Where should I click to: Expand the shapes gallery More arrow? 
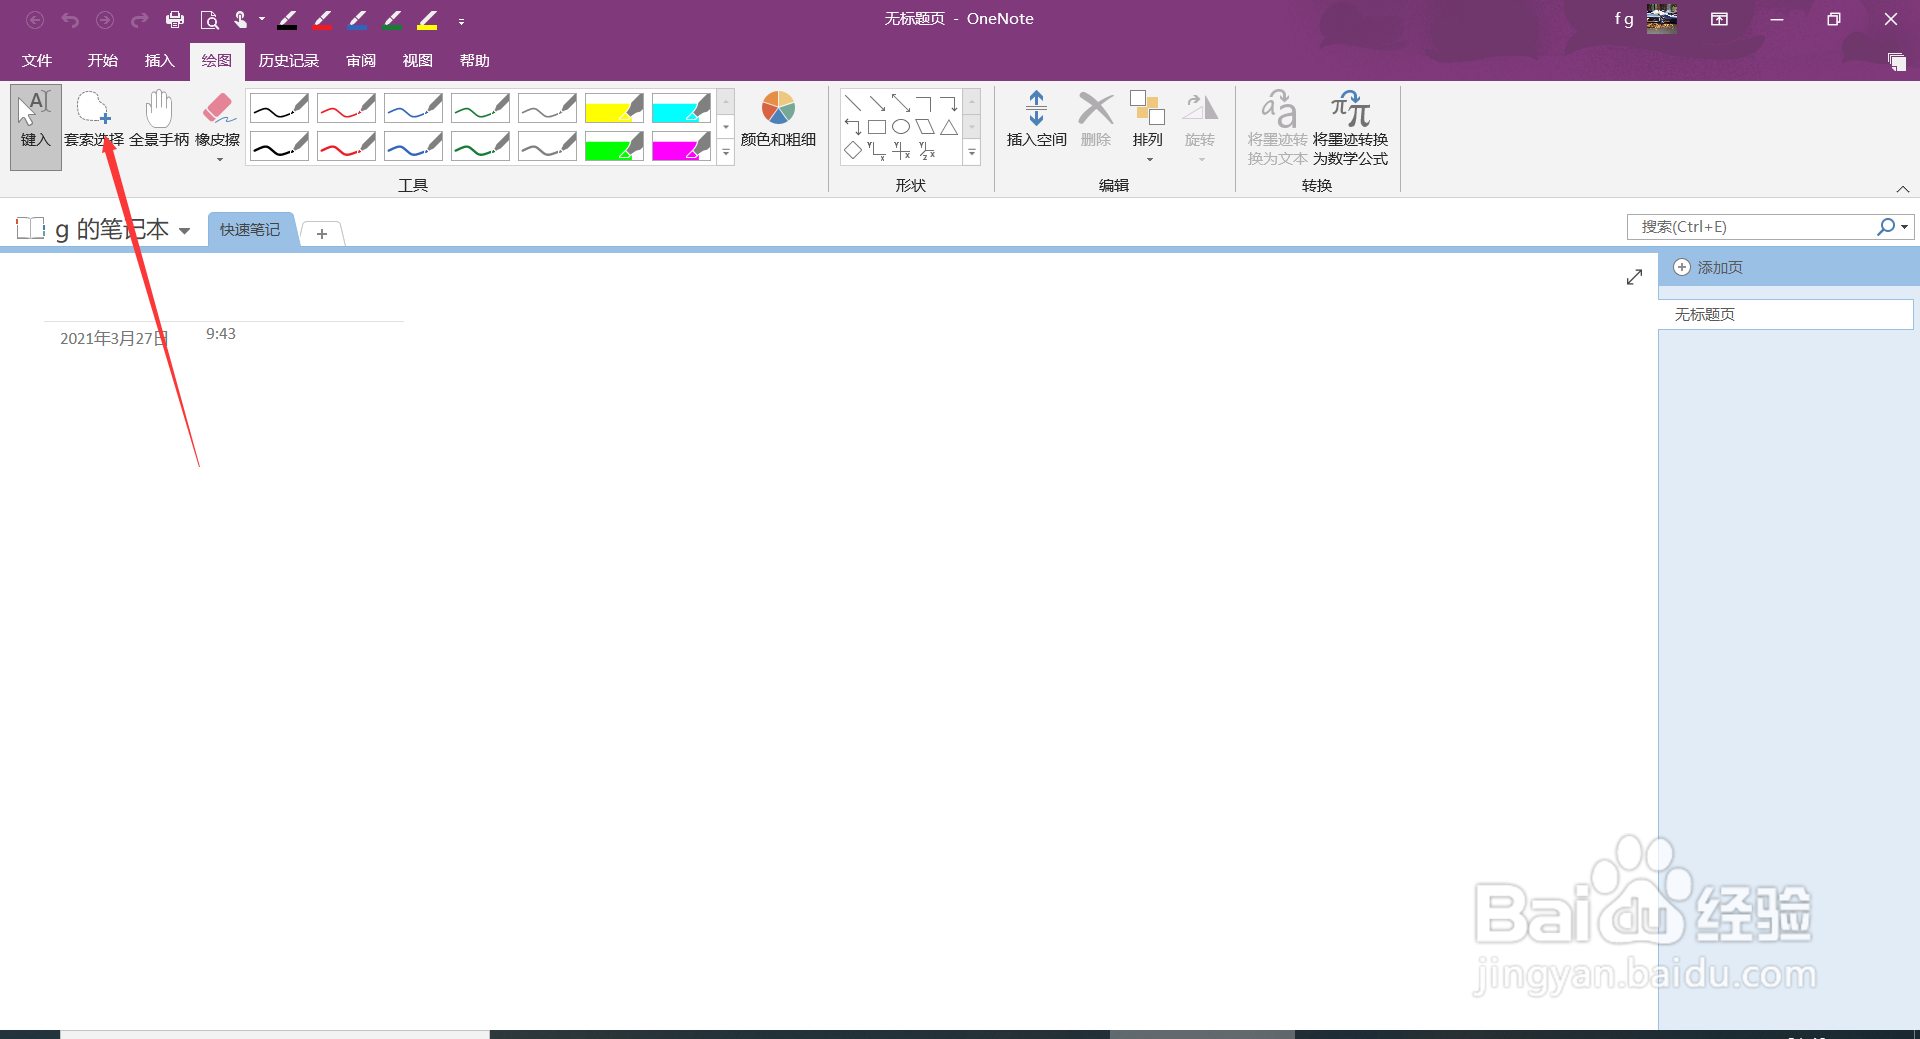[x=972, y=153]
